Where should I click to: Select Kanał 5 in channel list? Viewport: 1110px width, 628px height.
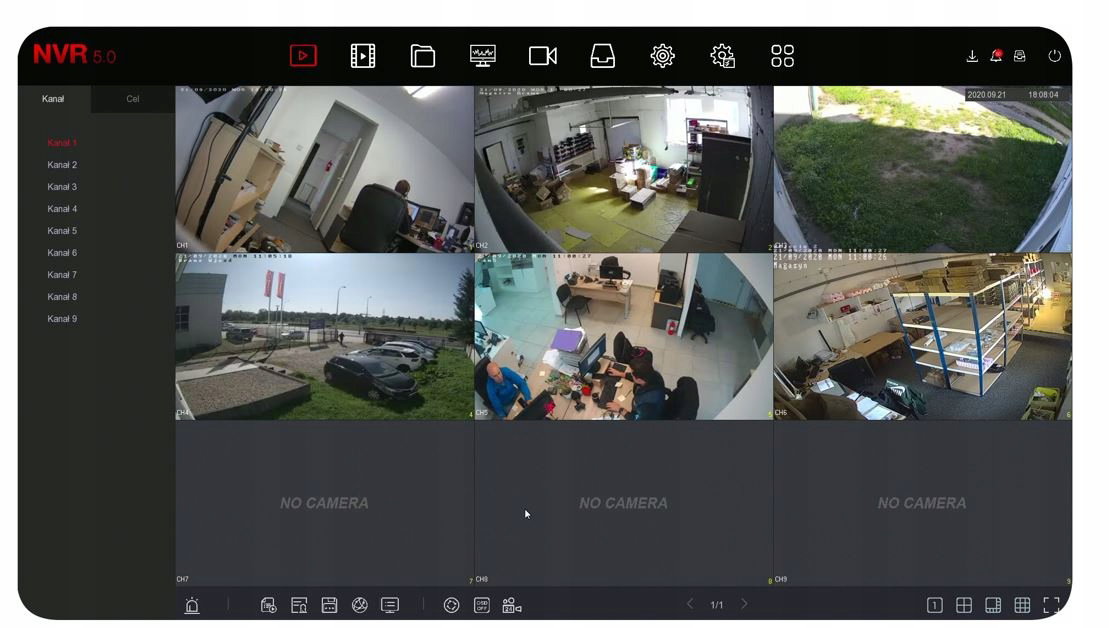coord(62,231)
